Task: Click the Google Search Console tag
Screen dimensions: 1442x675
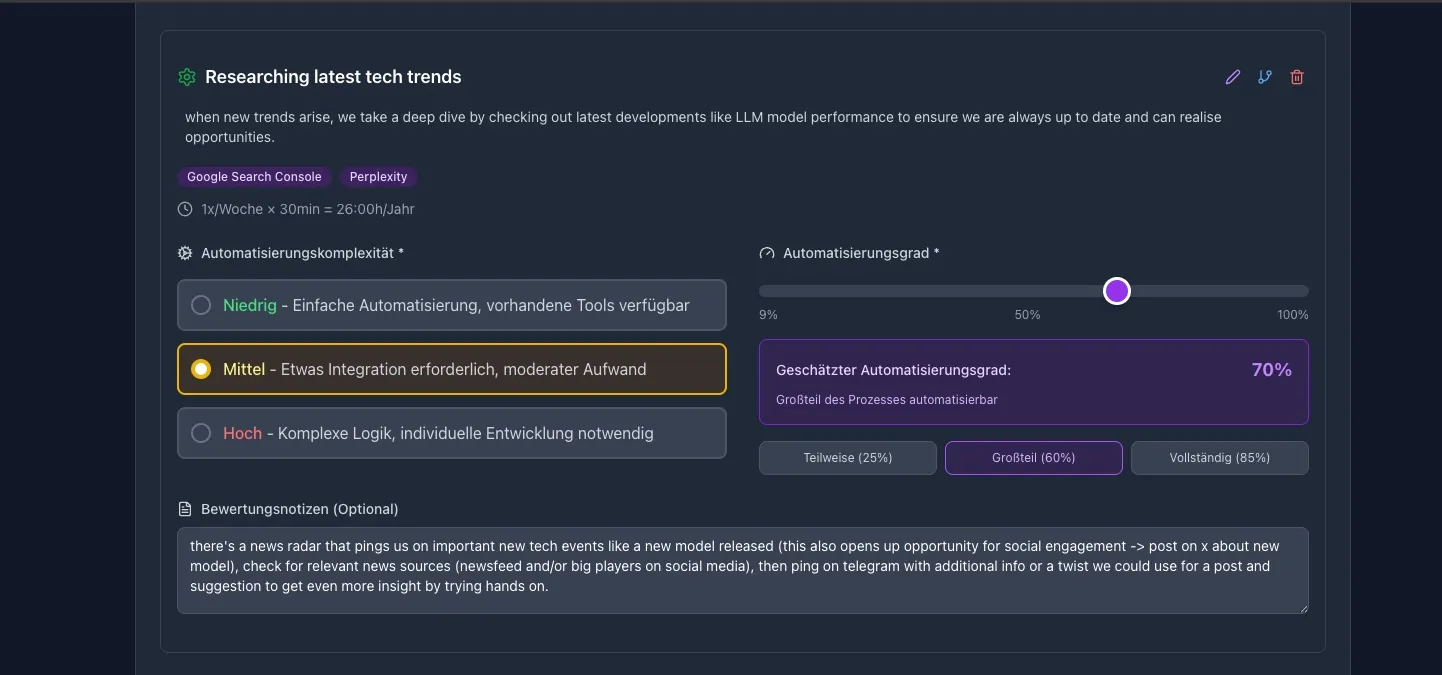Action: (x=254, y=177)
